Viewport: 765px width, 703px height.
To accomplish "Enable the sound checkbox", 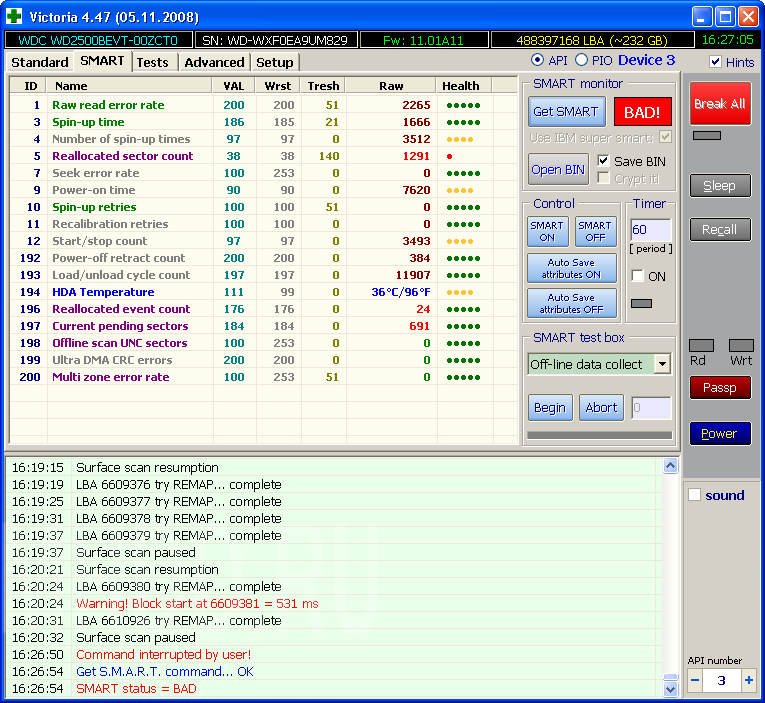I will [x=695, y=495].
